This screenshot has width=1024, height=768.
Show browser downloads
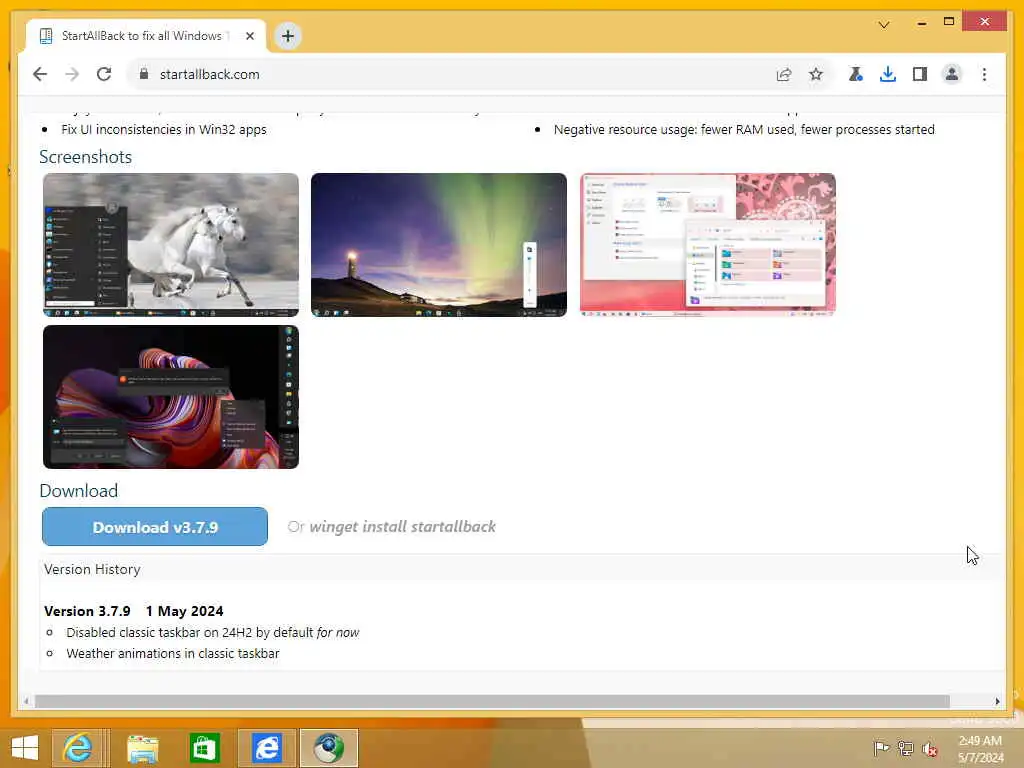pos(888,74)
